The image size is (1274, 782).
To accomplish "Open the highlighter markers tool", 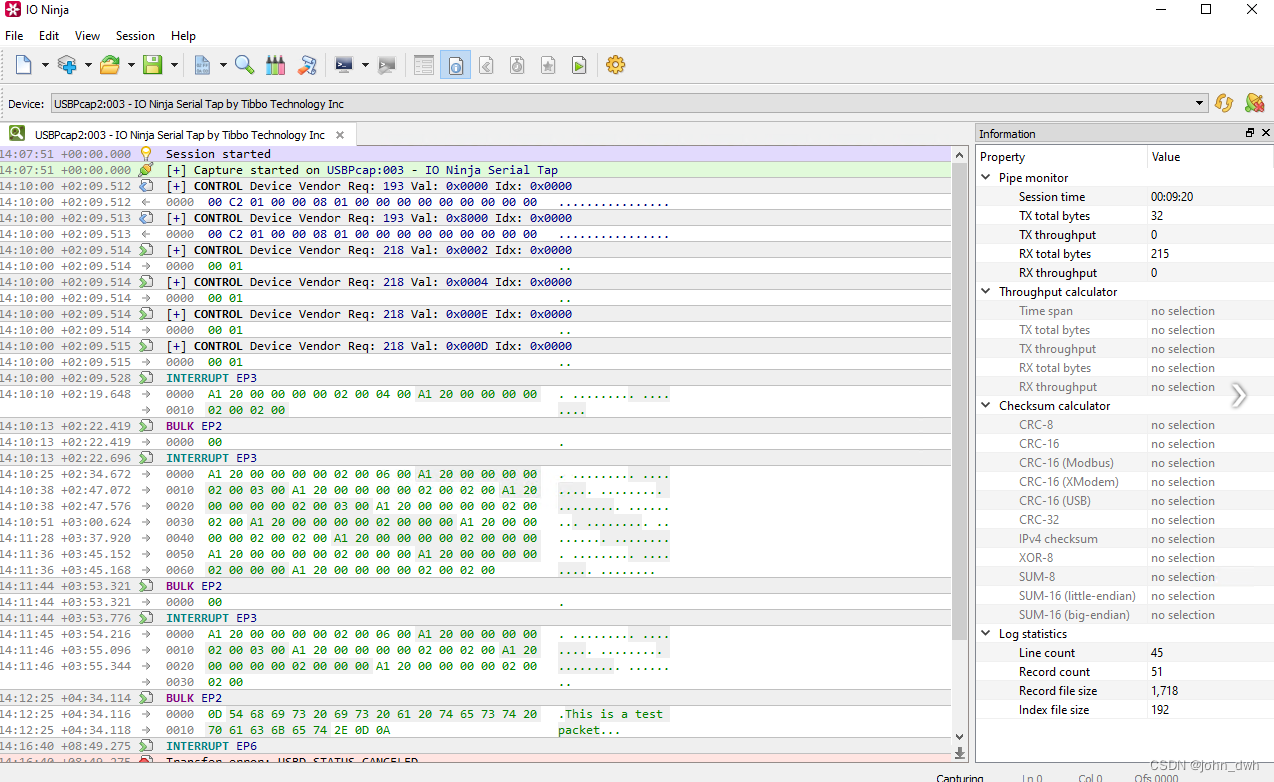I will click(x=275, y=64).
